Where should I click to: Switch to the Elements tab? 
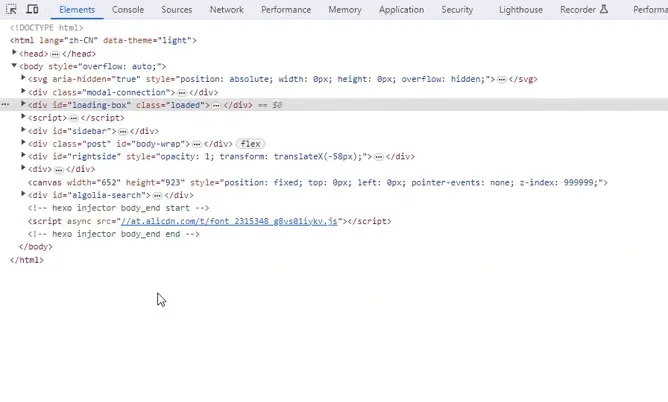point(77,9)
